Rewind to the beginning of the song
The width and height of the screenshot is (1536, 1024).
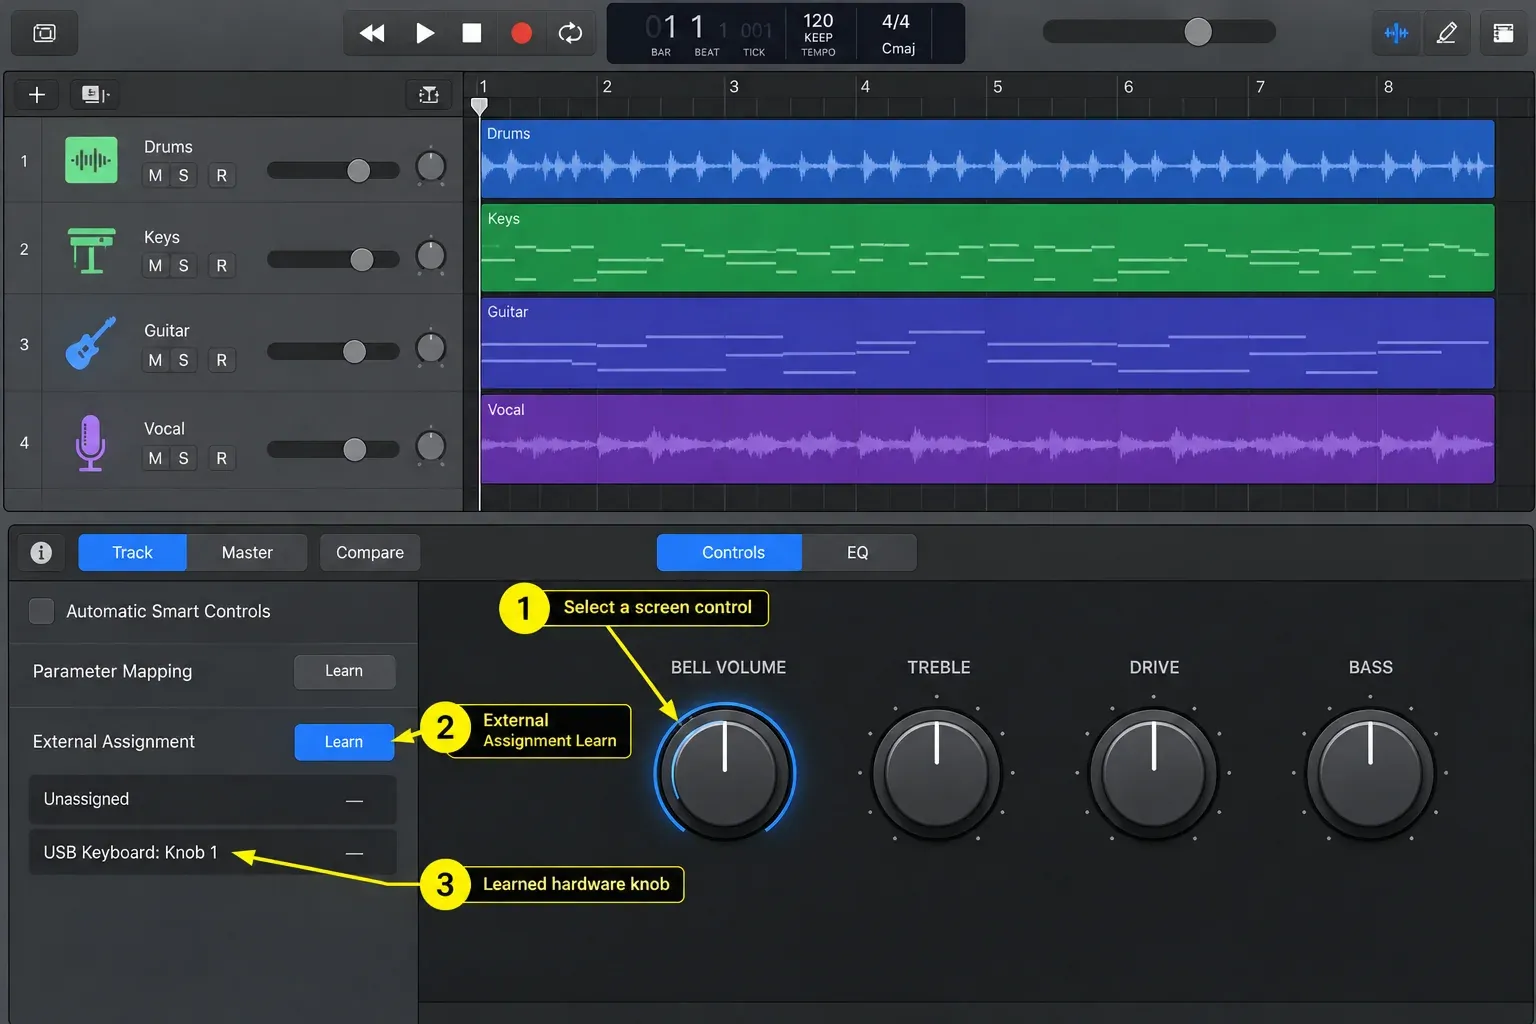(372, 33)
